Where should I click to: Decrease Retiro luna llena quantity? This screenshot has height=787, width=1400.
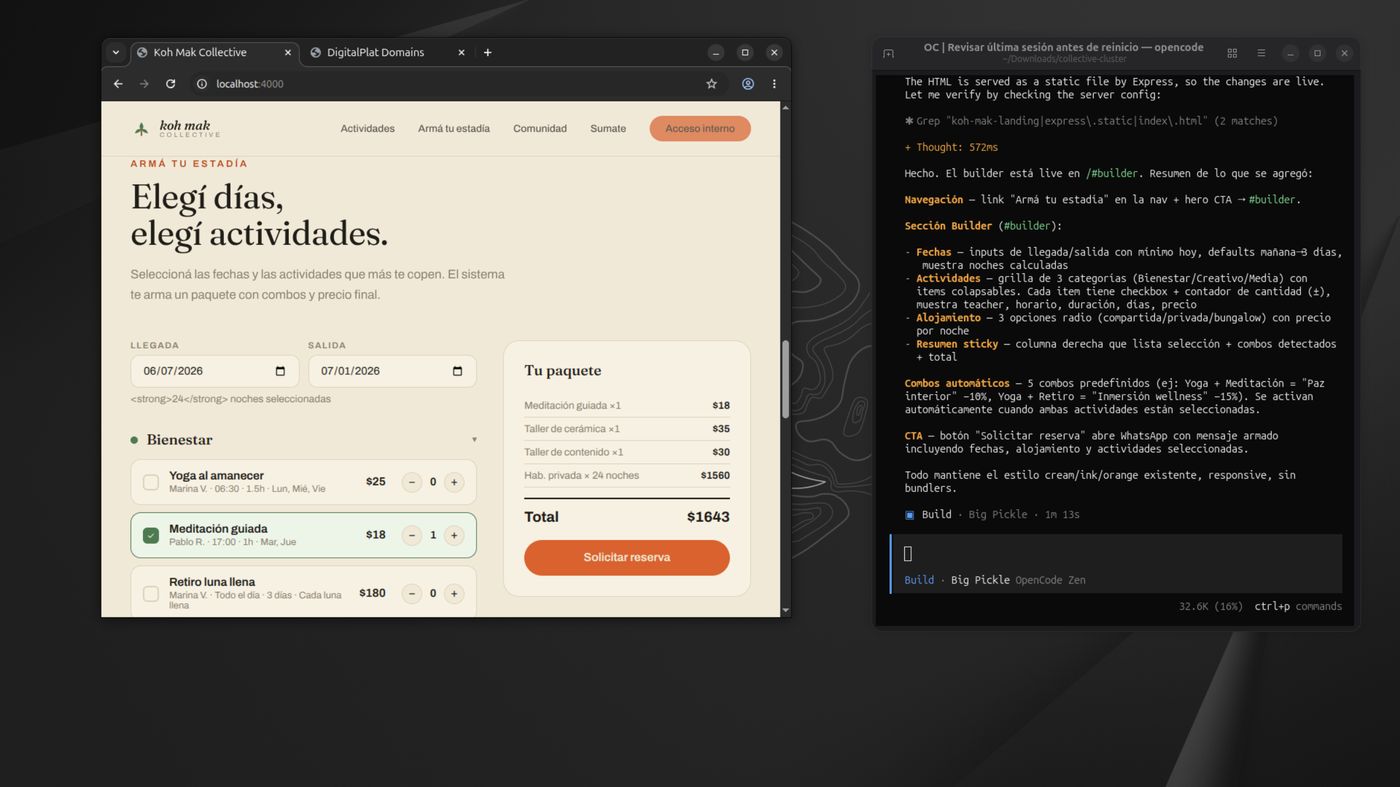(x=412, y=593)
